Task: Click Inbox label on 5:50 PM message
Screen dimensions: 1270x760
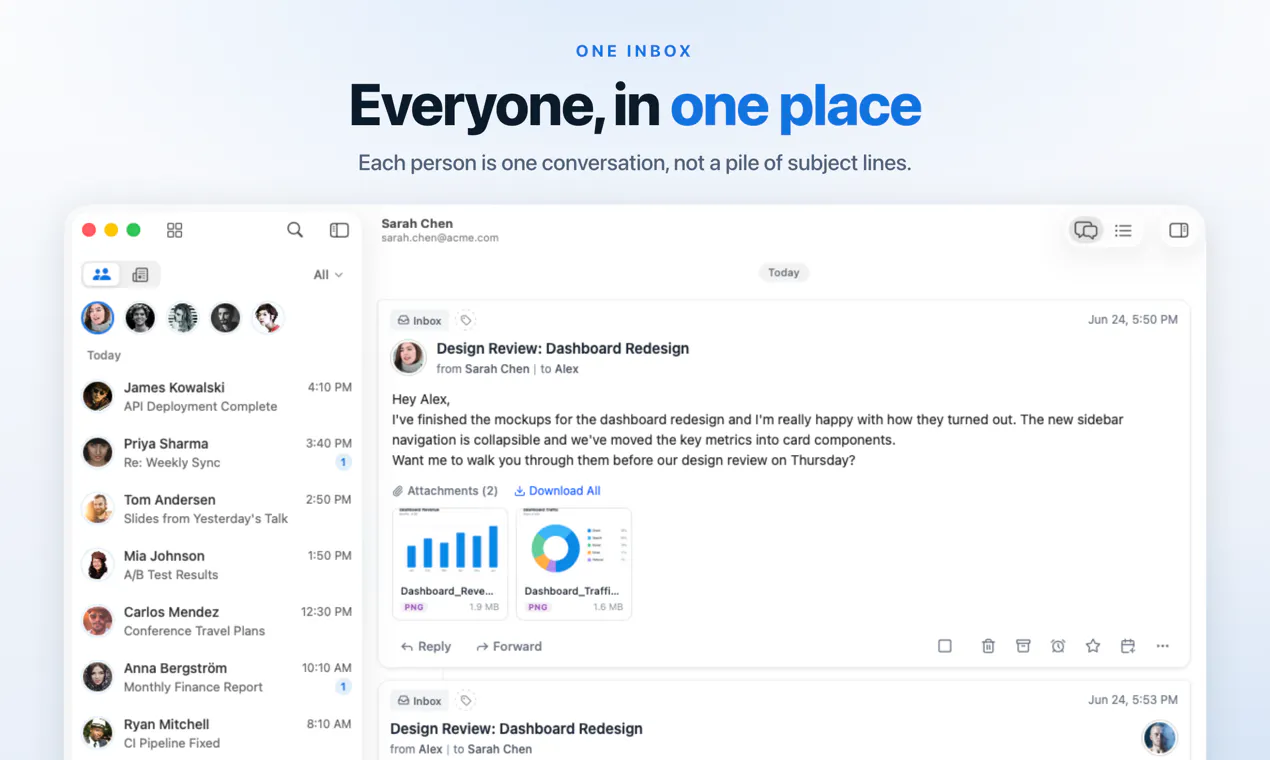Action: coord(419,321)
